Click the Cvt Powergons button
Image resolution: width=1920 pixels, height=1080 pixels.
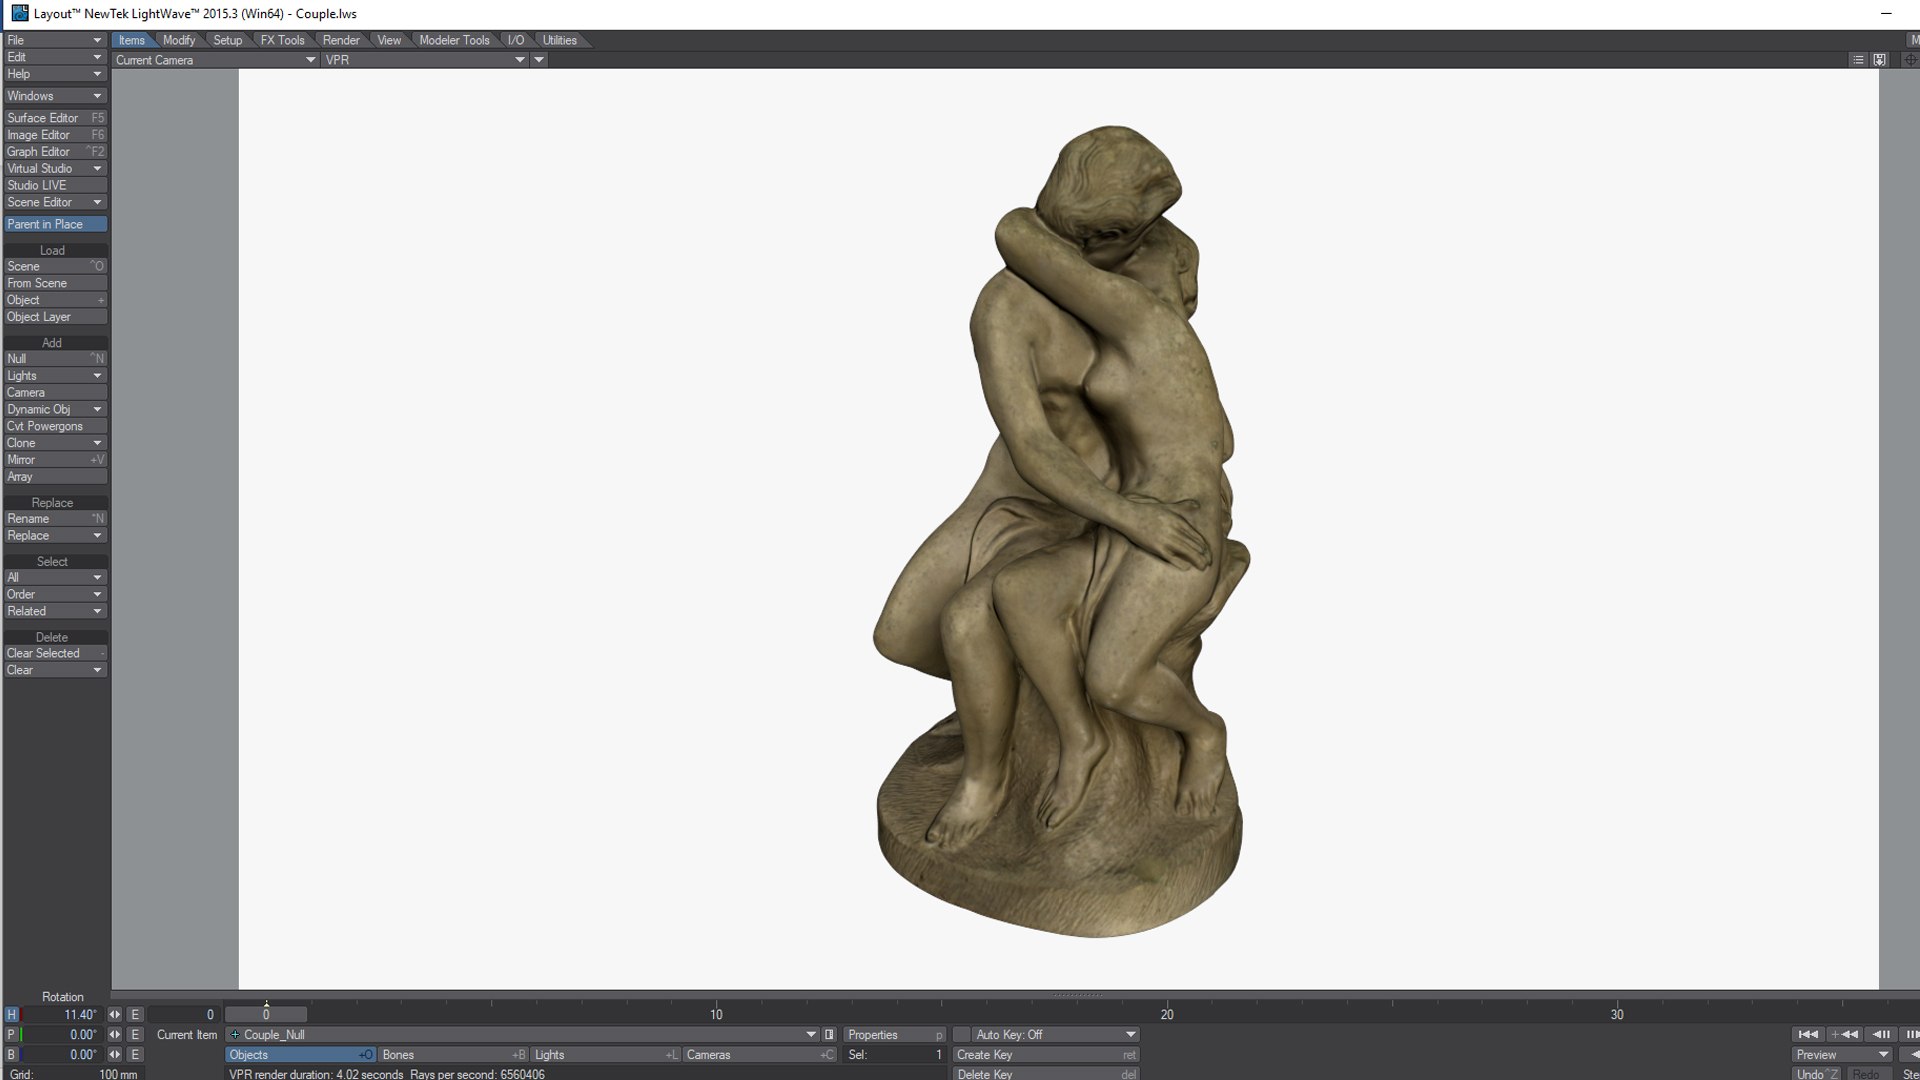click(55, 426)
